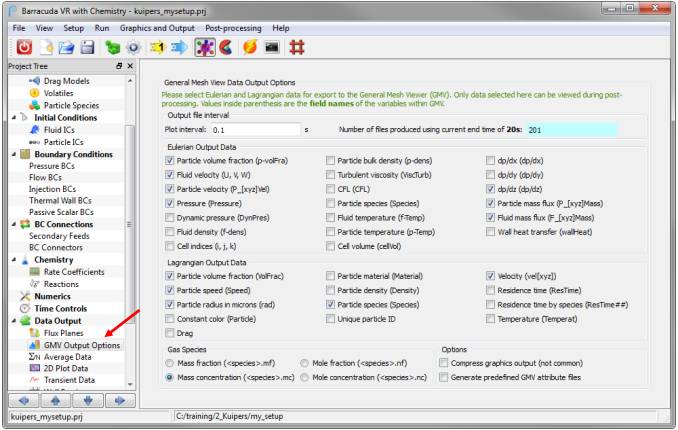Open the Post-processing menu
This screenshot has width=678, height=430.
pos(233,28)
